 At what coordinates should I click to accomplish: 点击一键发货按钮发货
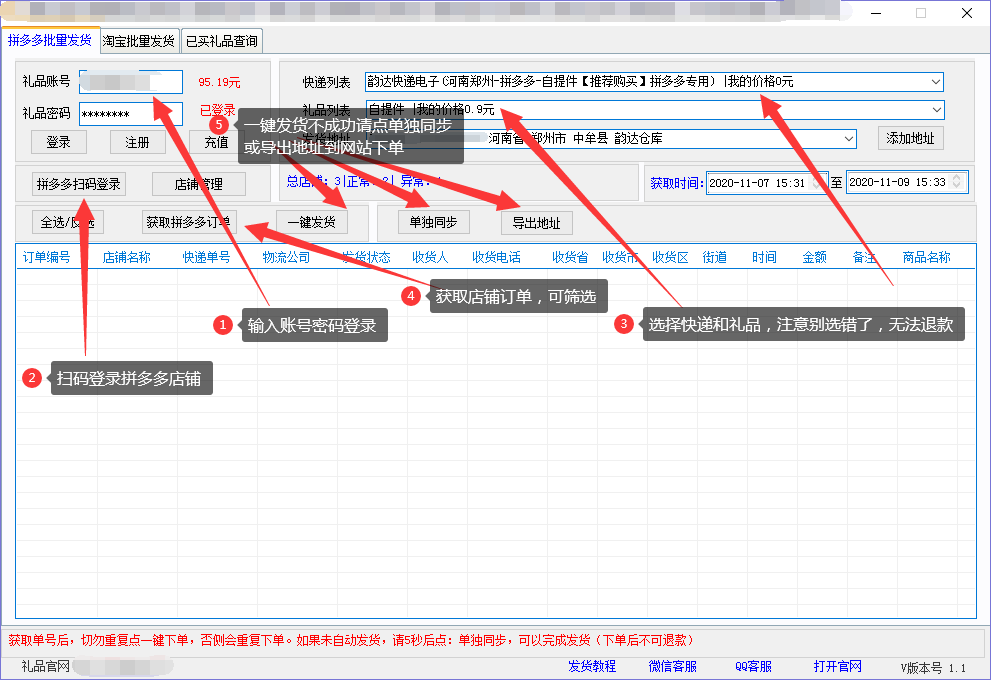314,222
